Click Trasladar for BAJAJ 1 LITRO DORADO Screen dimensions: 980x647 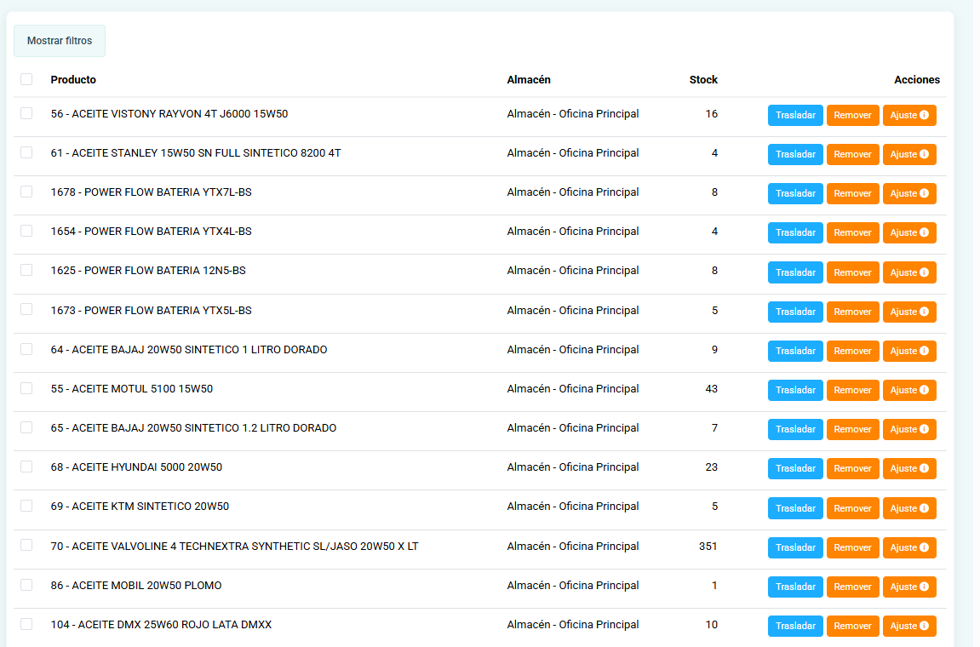pyautogui.click(x=795, y=351)
